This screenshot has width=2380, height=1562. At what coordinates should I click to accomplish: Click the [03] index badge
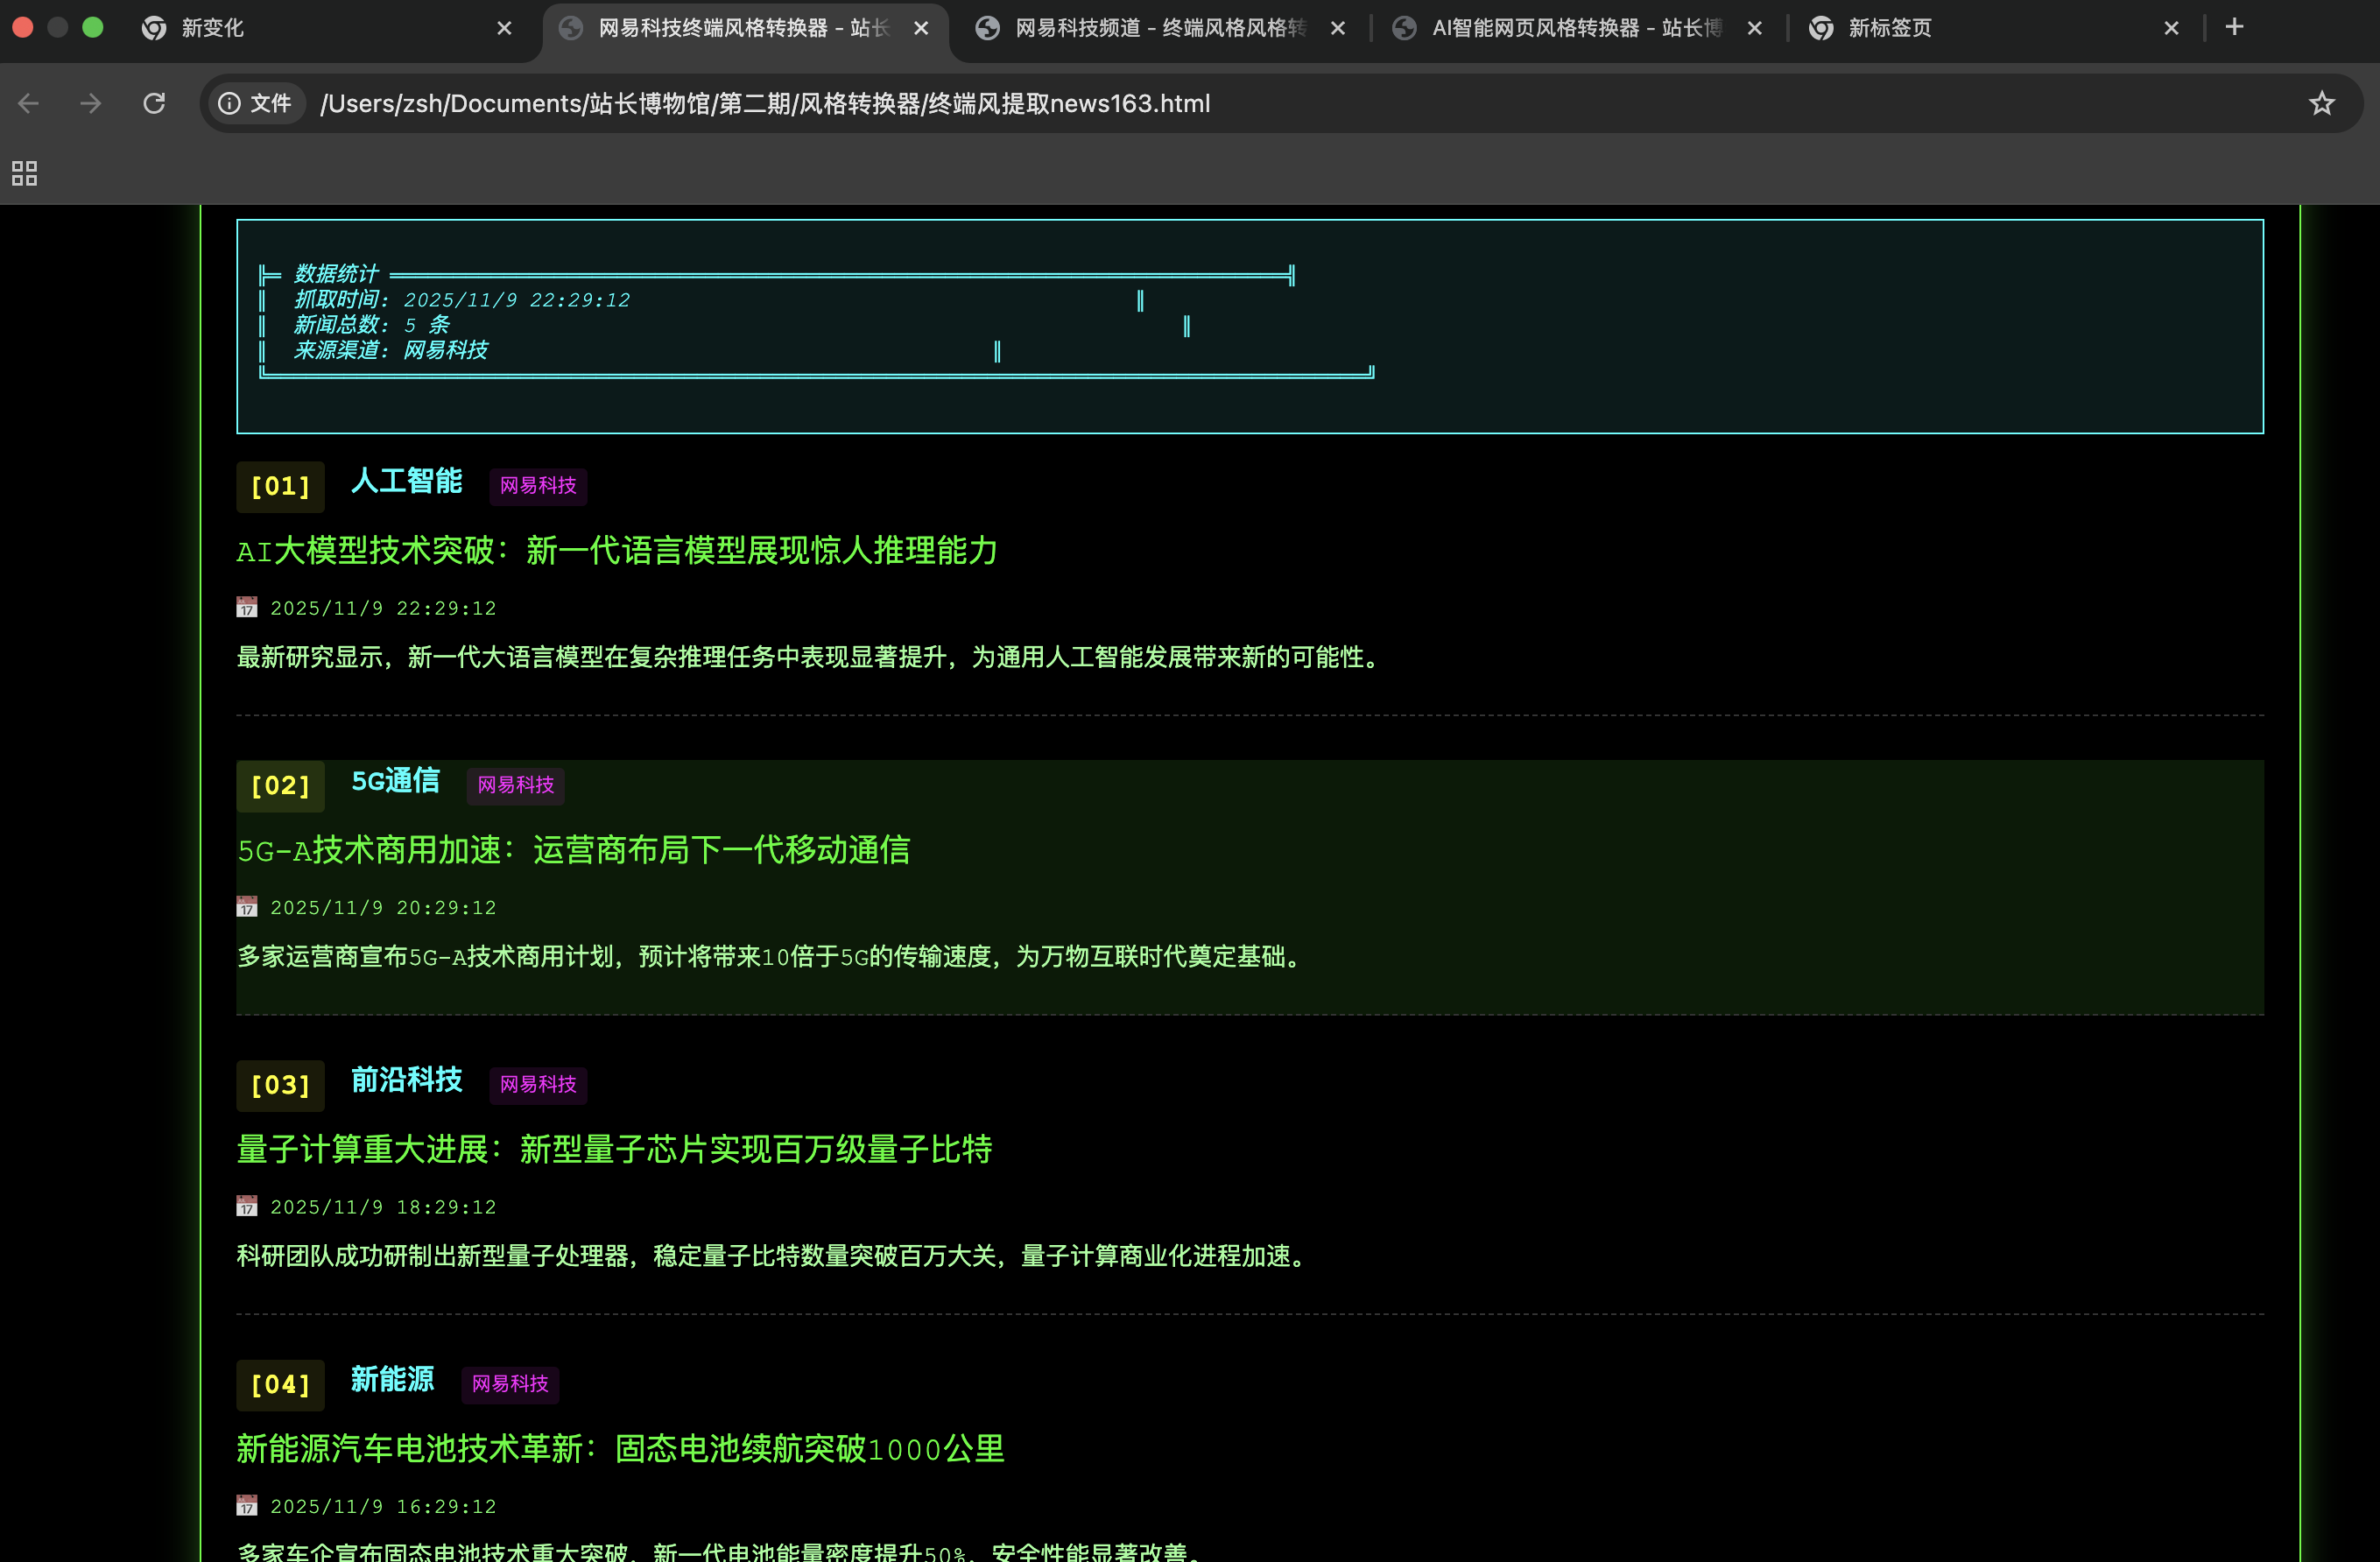(280, 1085)
